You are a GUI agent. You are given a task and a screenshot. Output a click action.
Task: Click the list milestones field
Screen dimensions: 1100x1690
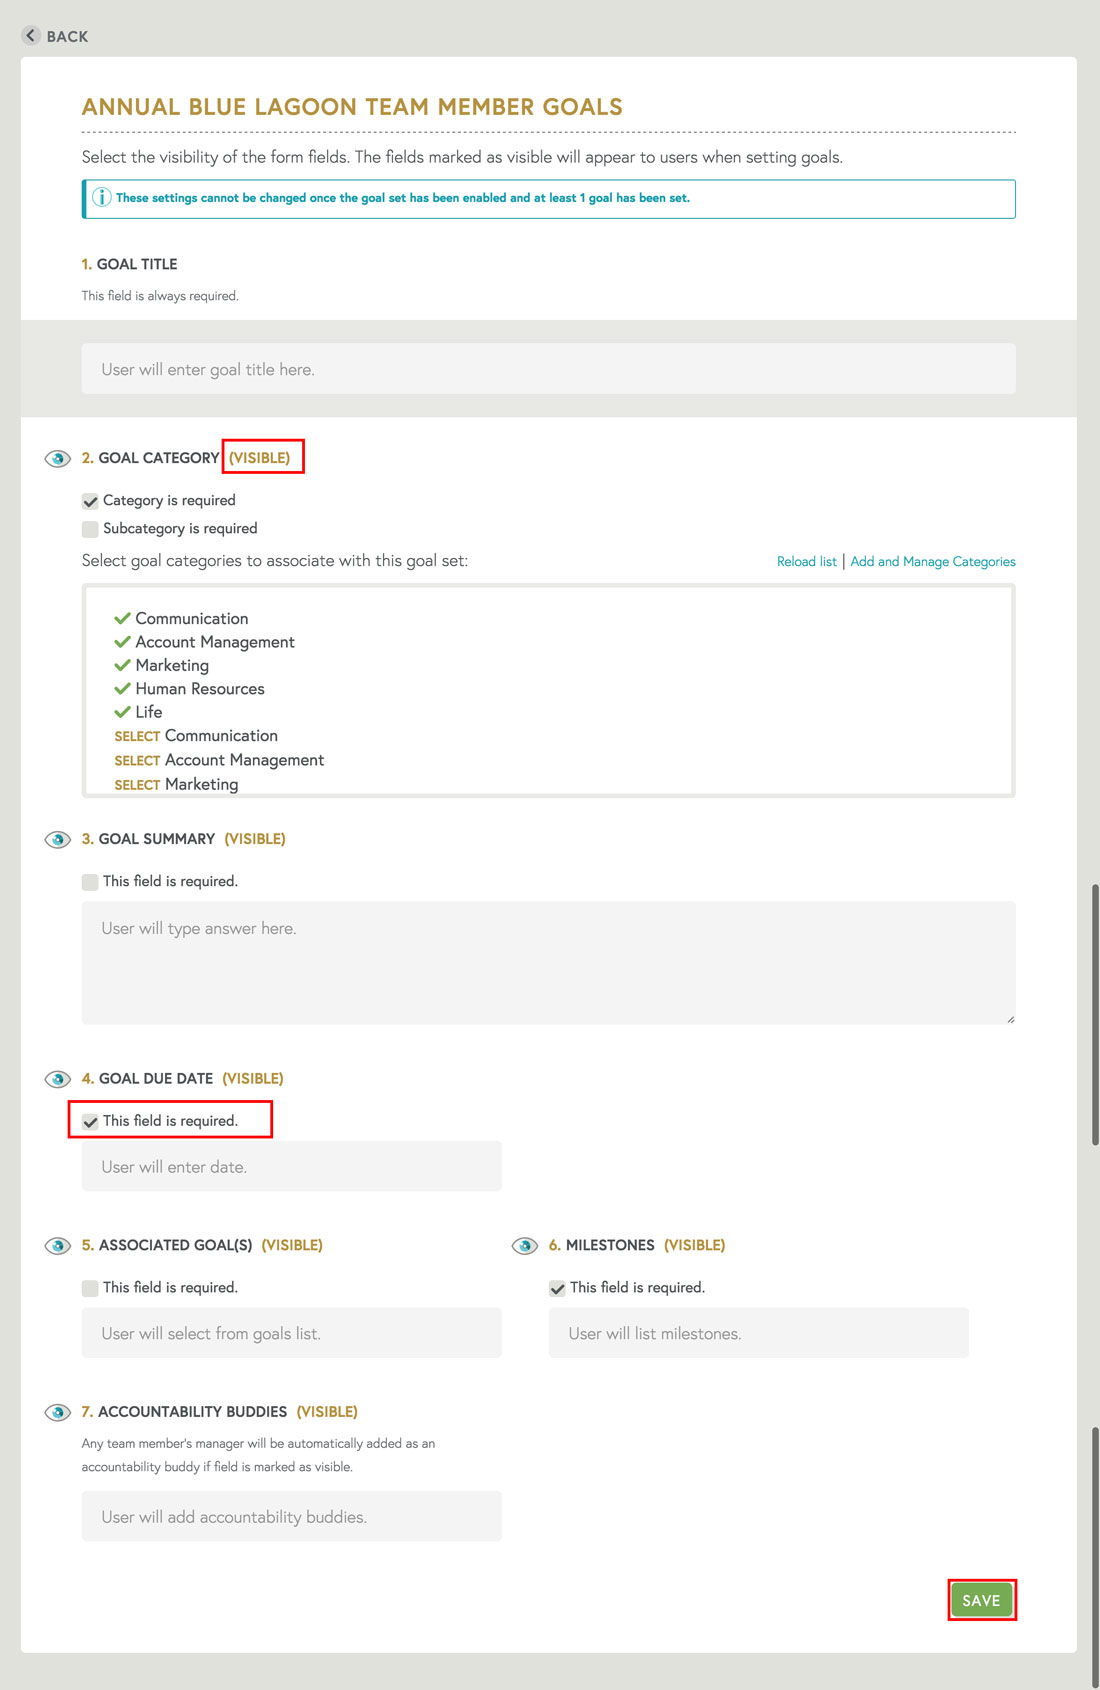pos(759,1333)
